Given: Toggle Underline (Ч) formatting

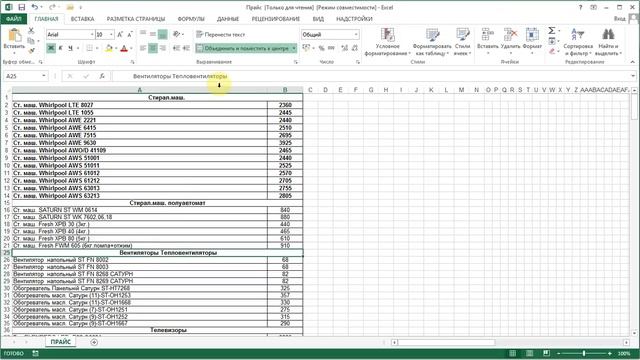Looking at the screenshot, I should coord(70,48).
